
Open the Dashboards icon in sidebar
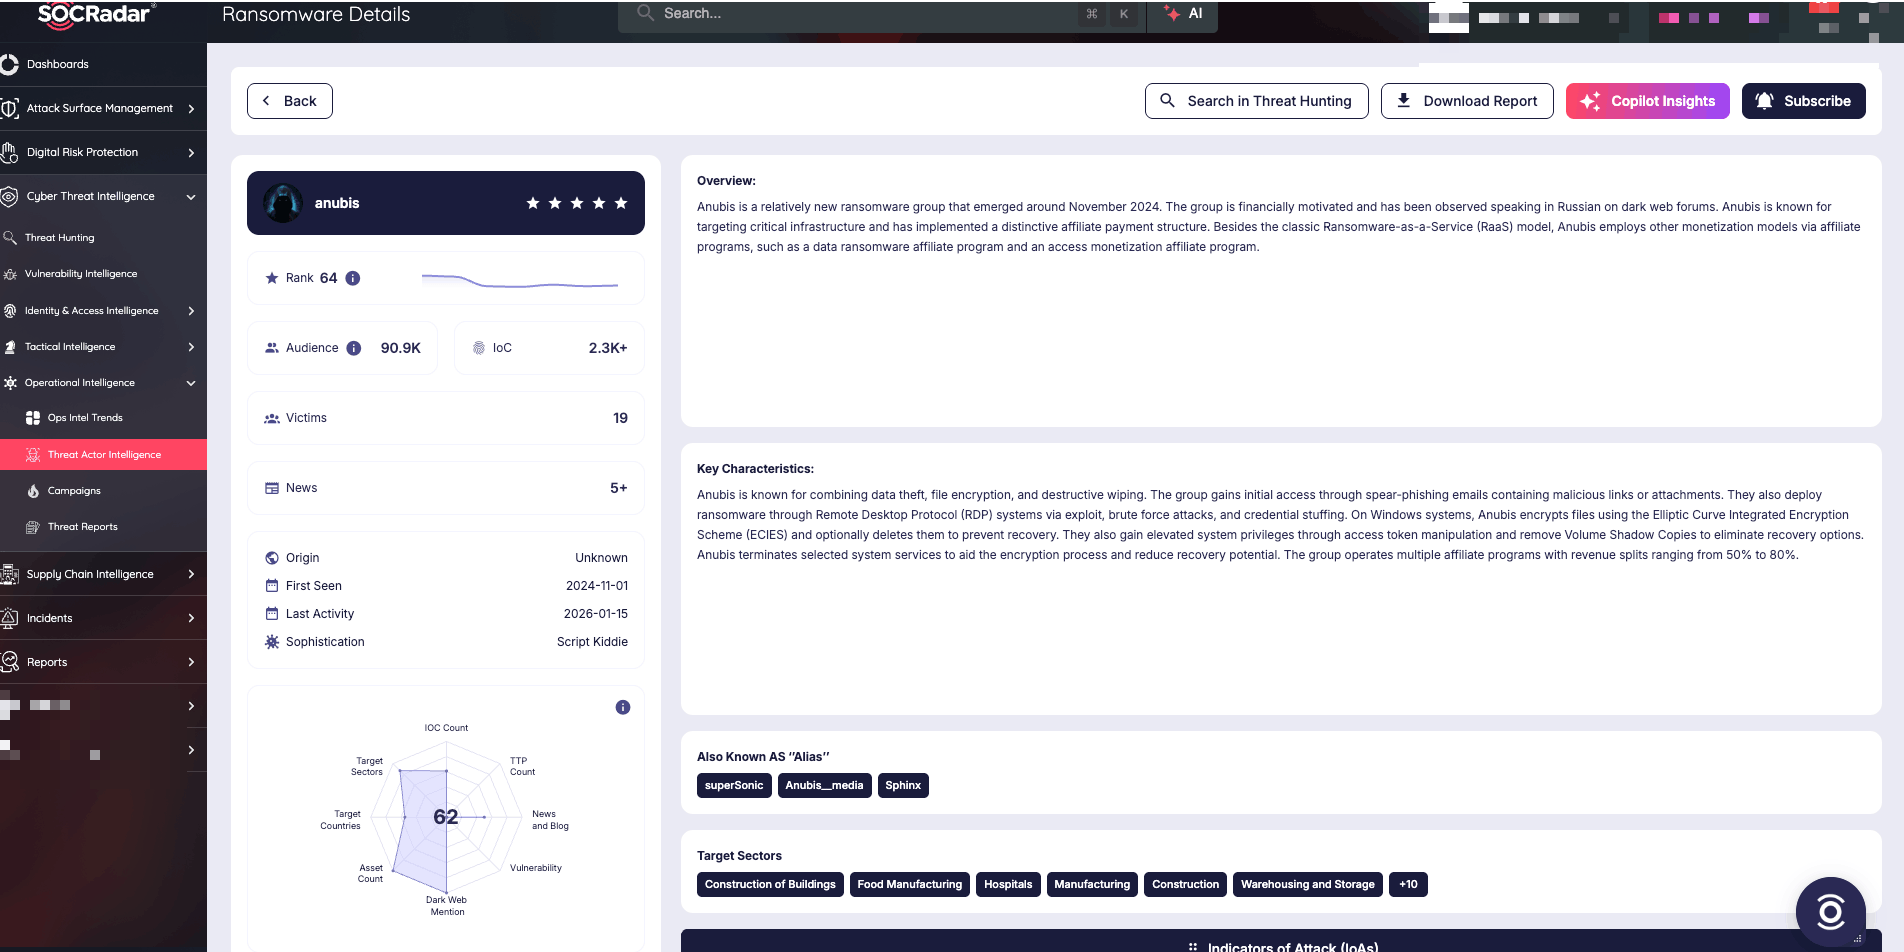pyautogui.click(x=10, y=65)
